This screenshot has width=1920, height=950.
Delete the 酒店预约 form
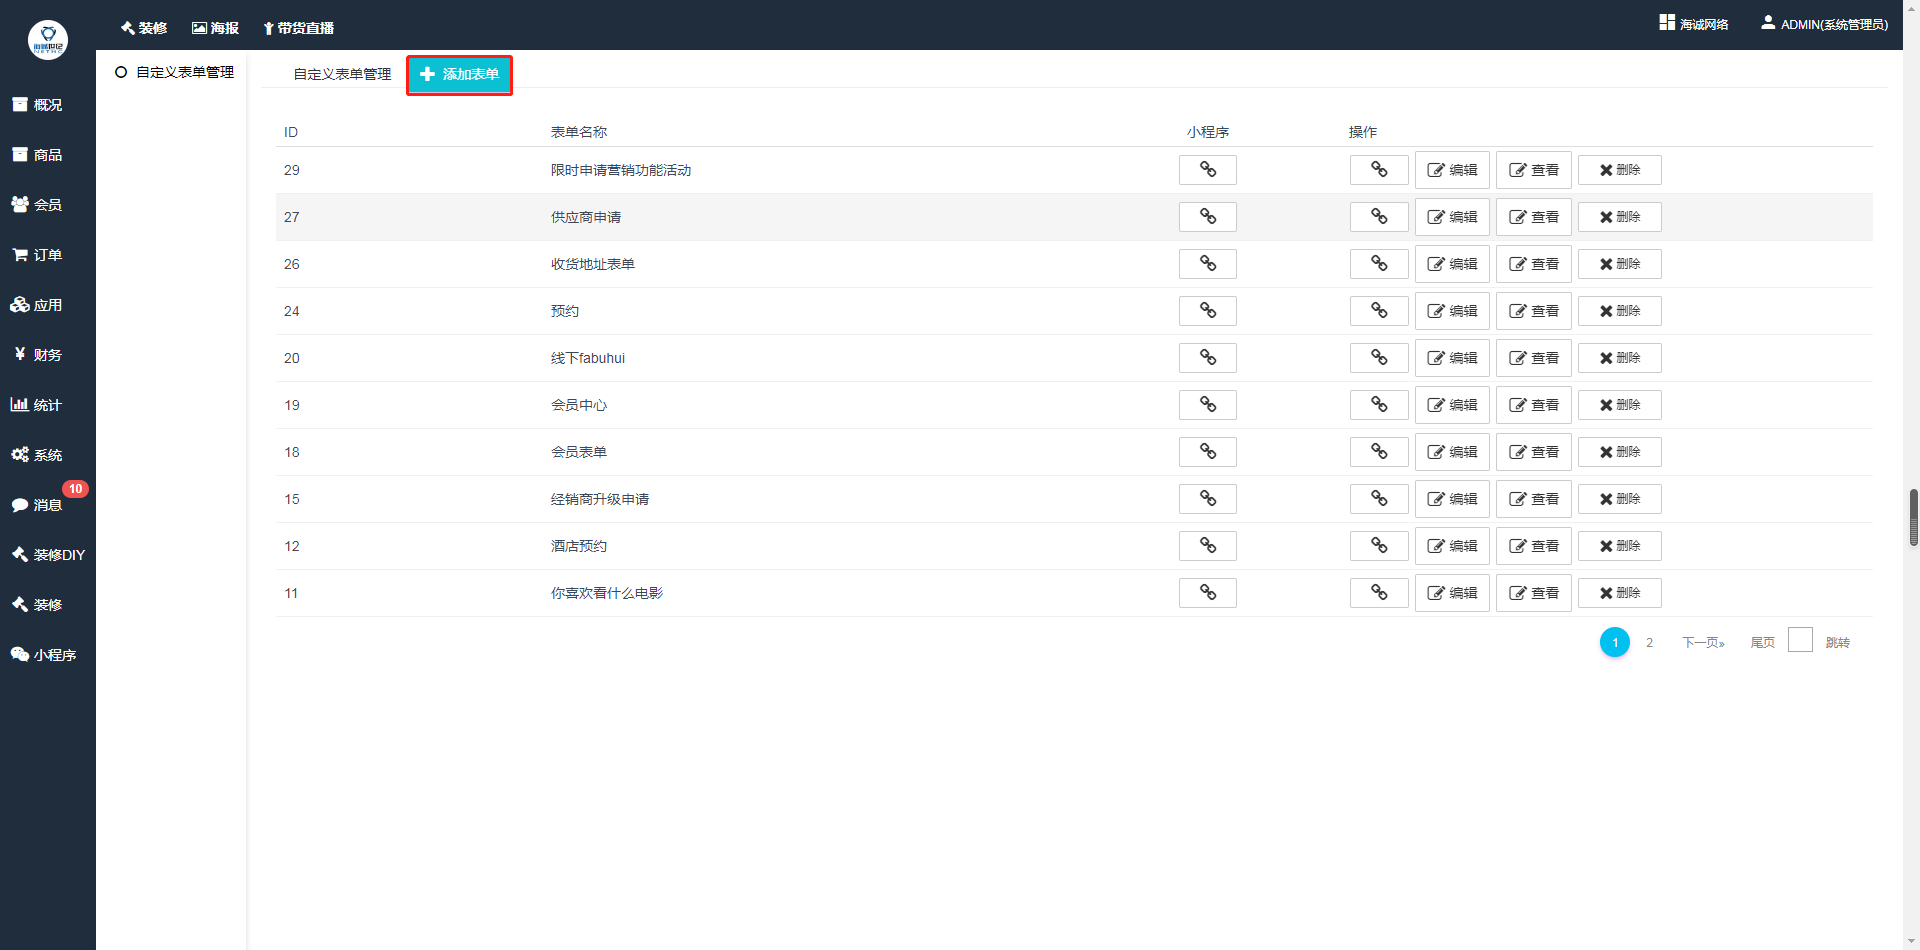click(1620, 546)
